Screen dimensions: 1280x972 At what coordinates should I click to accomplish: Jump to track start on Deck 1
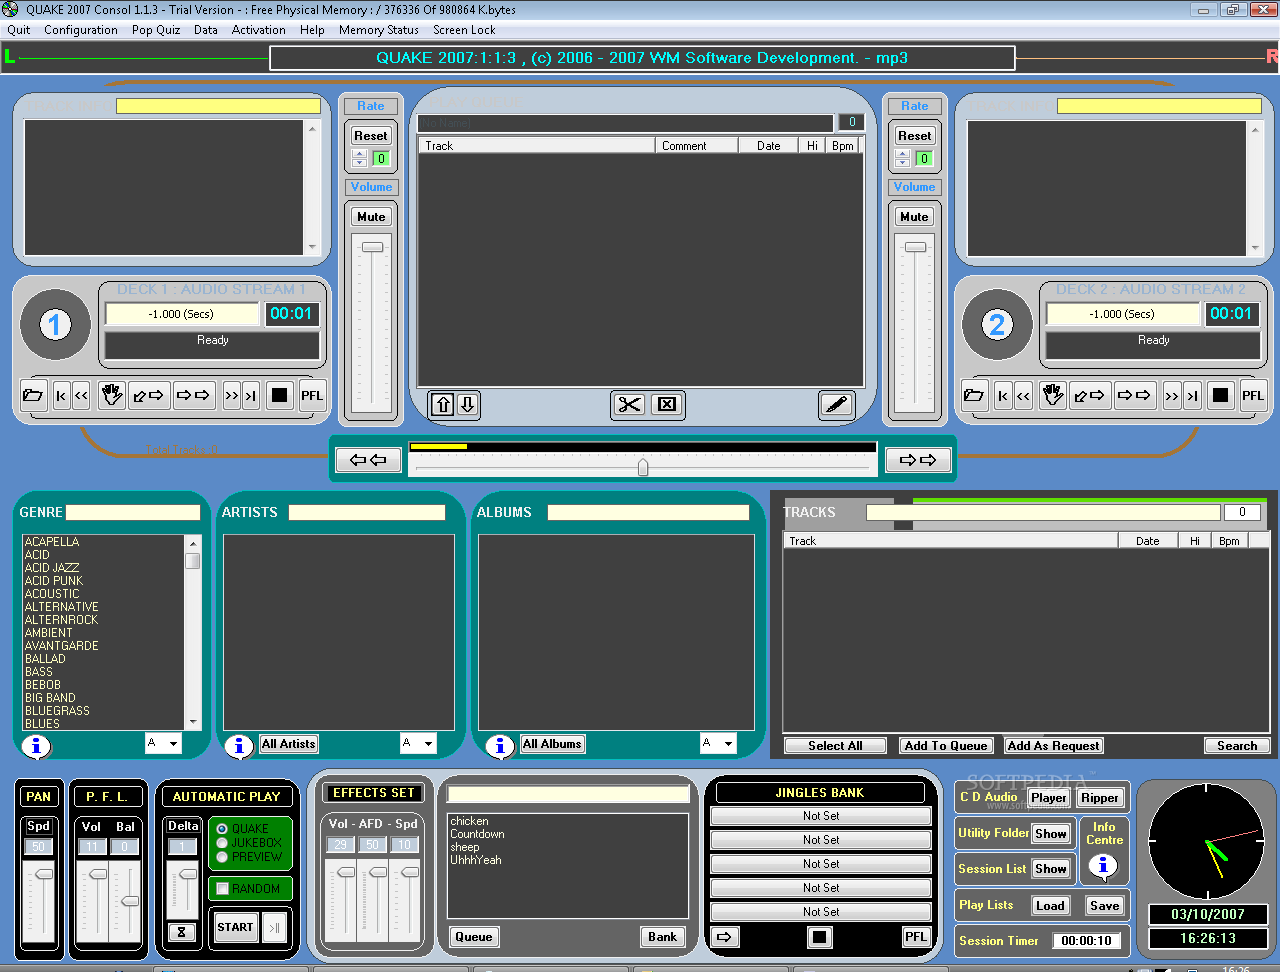61,395
